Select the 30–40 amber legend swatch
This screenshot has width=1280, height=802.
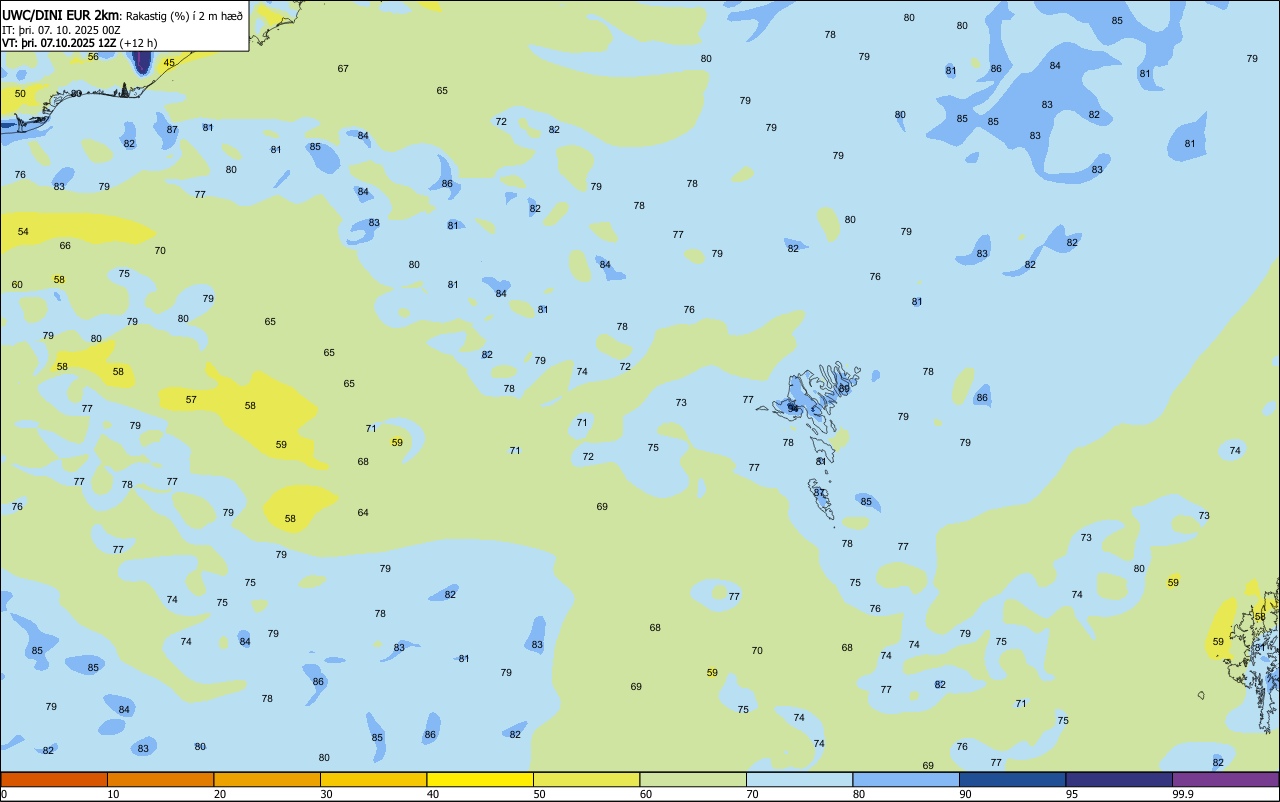tap(373, 779)
